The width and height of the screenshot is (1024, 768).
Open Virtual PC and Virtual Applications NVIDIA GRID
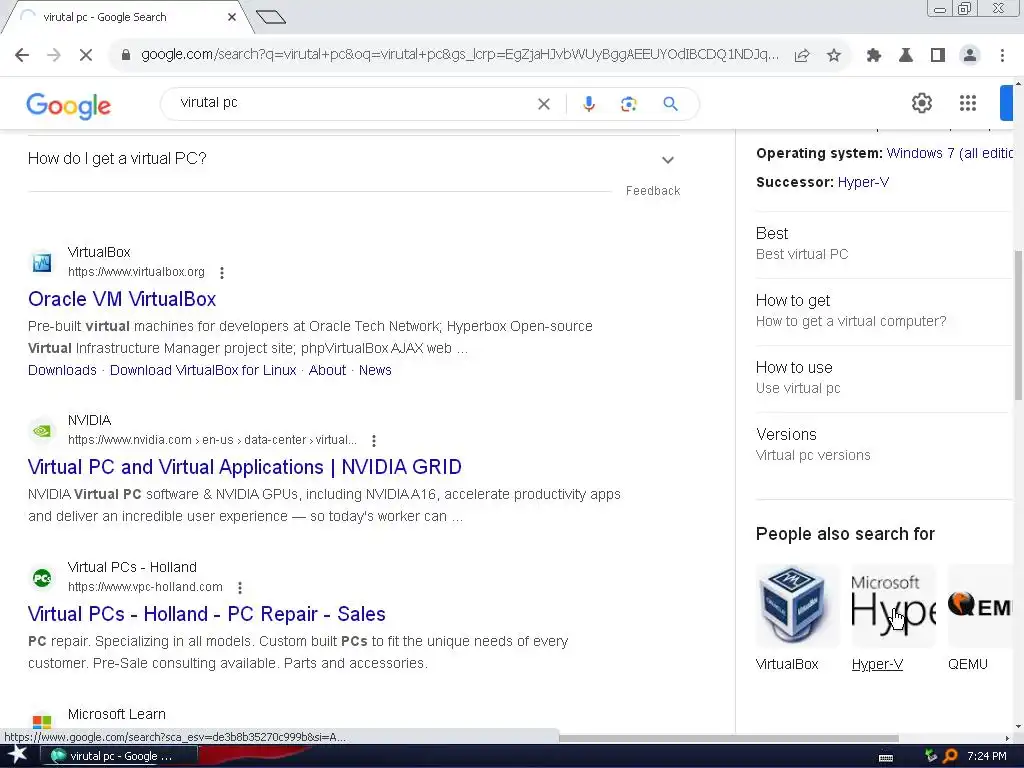click(245, 467)
